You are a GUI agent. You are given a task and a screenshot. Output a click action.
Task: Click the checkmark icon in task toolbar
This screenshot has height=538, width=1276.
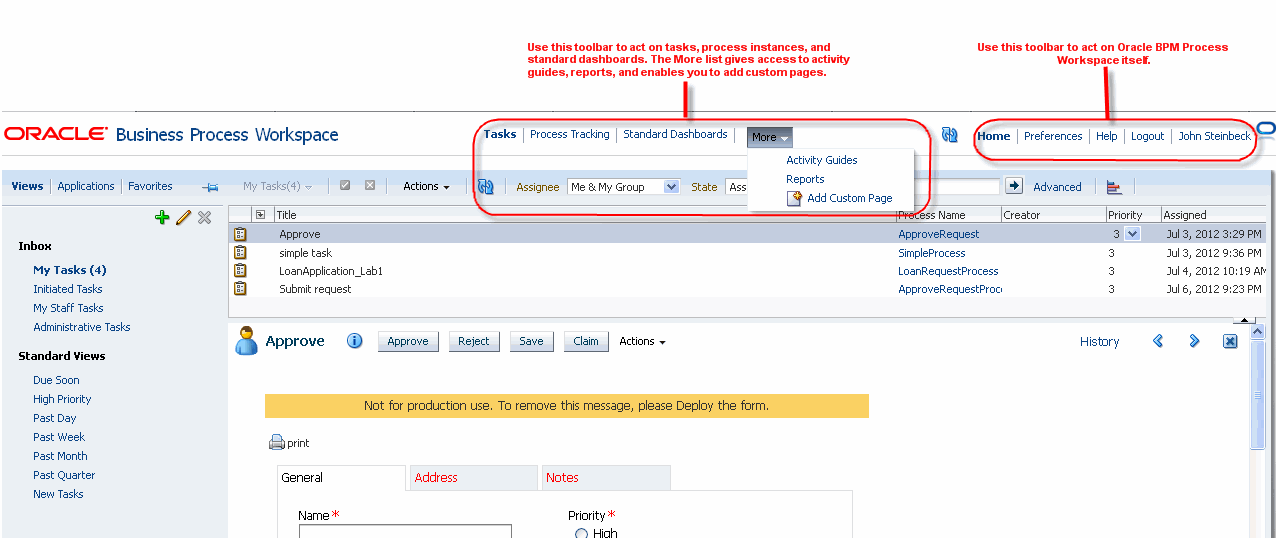(345, 186)
